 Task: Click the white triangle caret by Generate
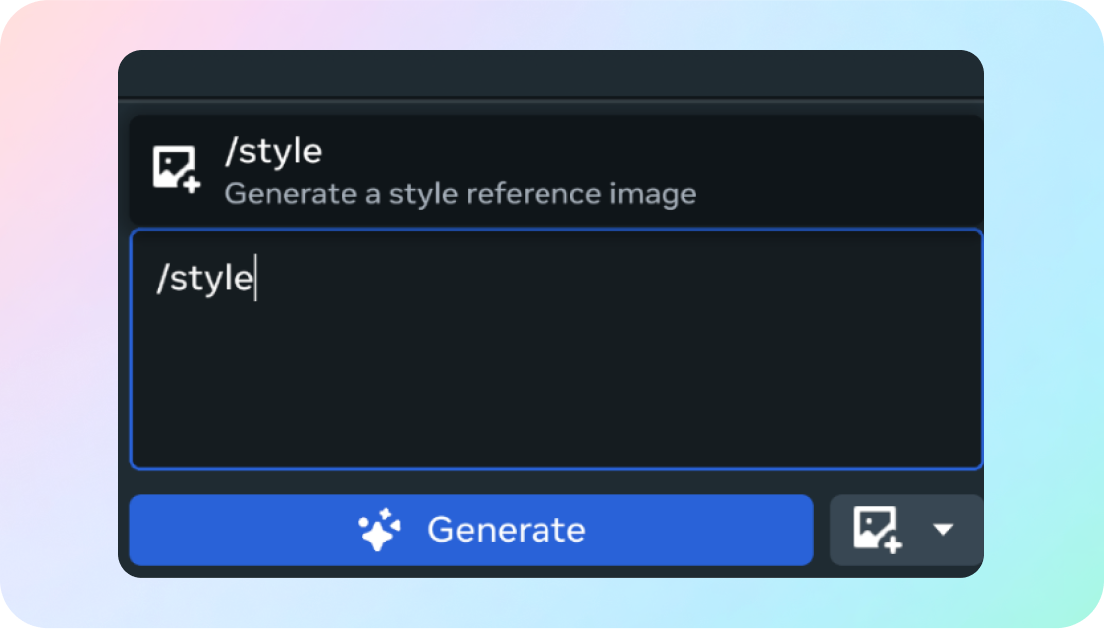coord(943,530)
